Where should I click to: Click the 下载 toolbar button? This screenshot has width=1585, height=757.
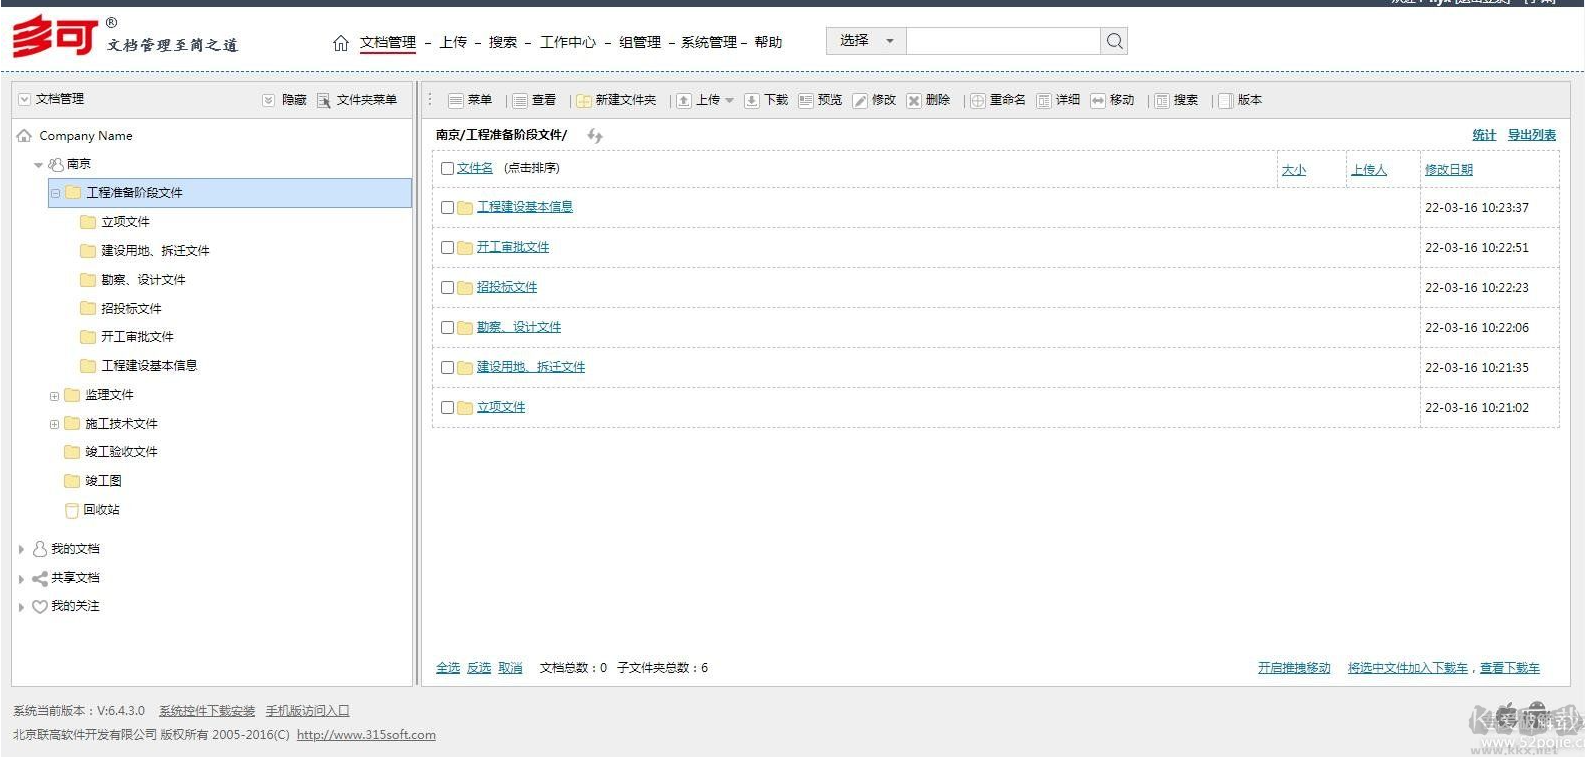[x=766, y=100]
